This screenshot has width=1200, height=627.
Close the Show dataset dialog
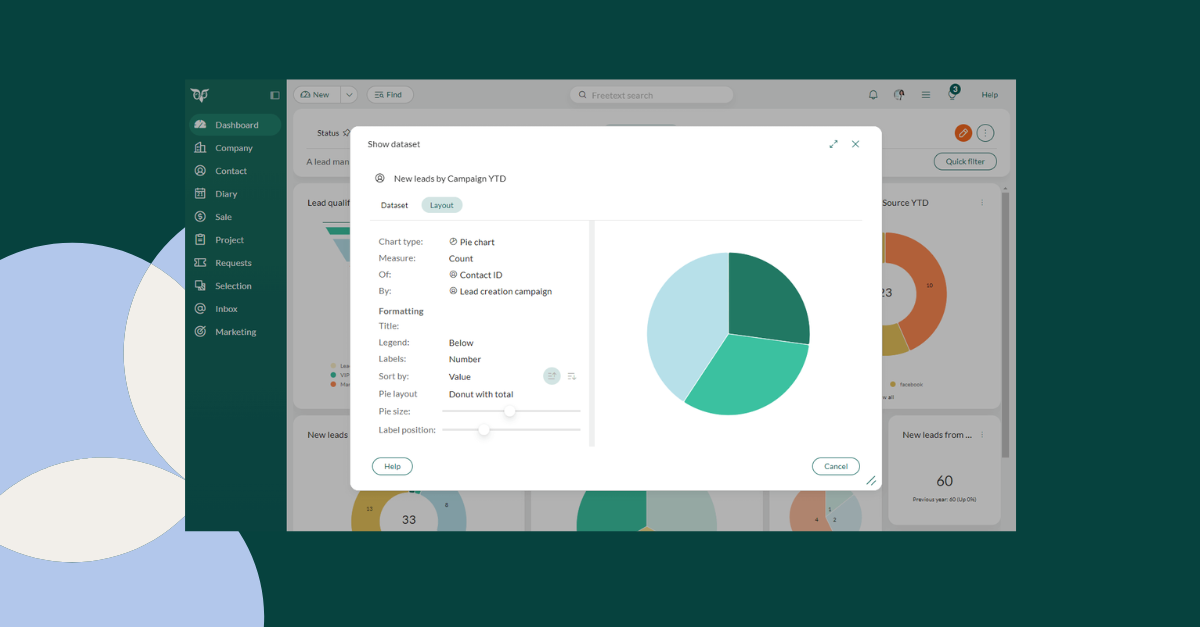[855, 144]
